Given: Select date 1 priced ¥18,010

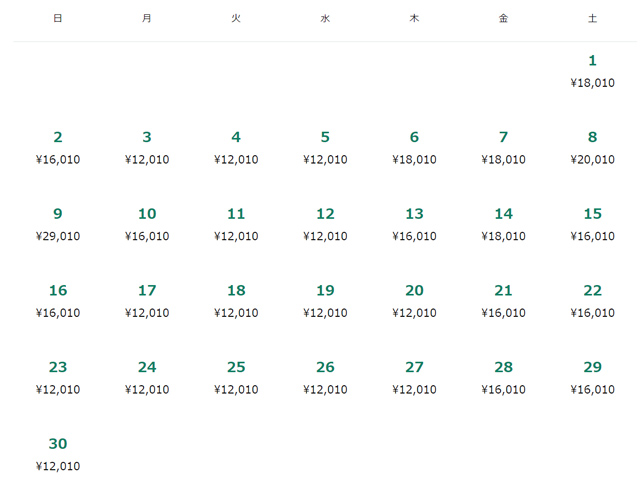Looking at the screenshot, I should tap(592, 71).
